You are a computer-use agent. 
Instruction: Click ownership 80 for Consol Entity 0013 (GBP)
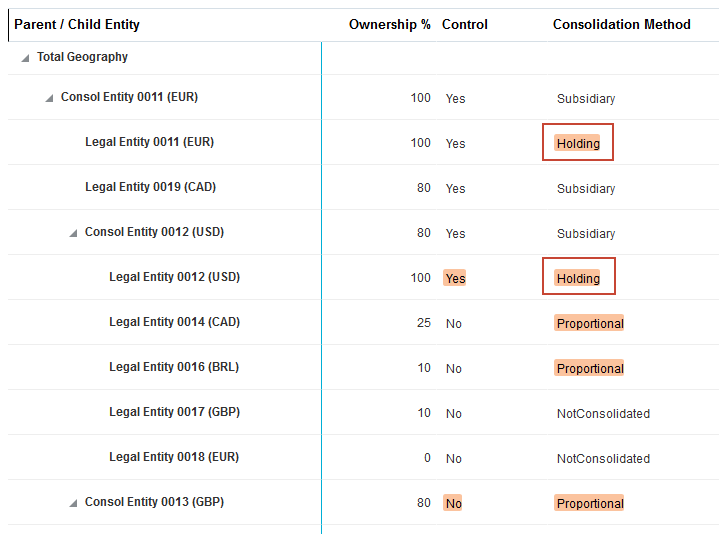click(424, 502)
